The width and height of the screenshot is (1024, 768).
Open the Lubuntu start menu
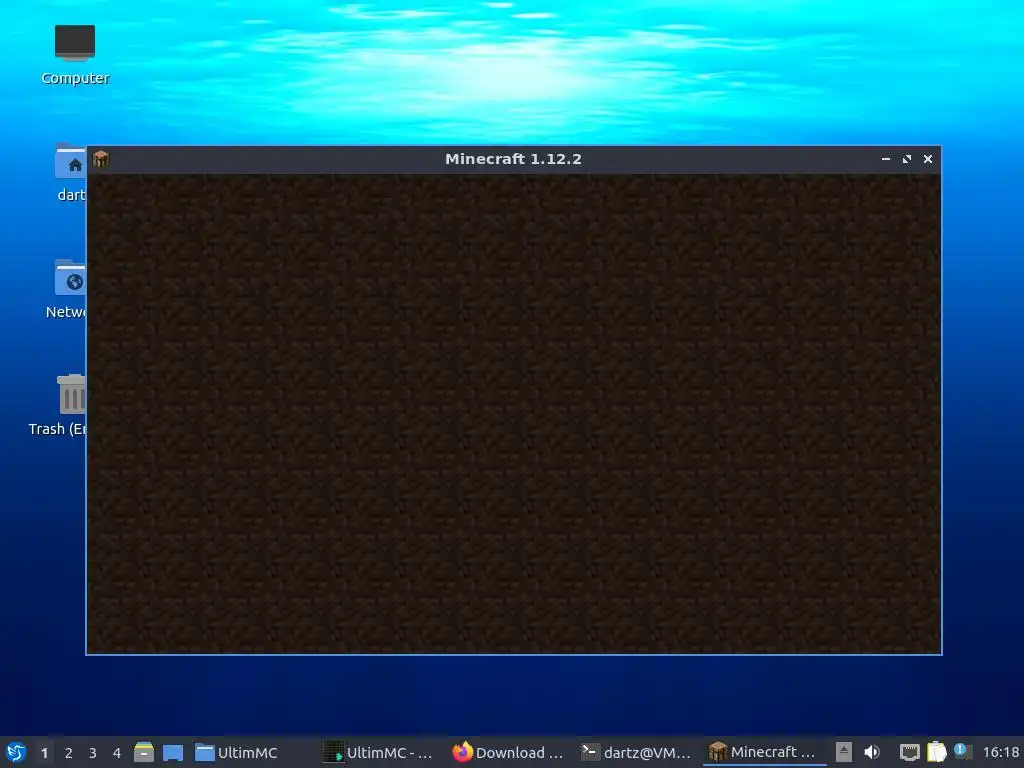[x=16, y=752]
